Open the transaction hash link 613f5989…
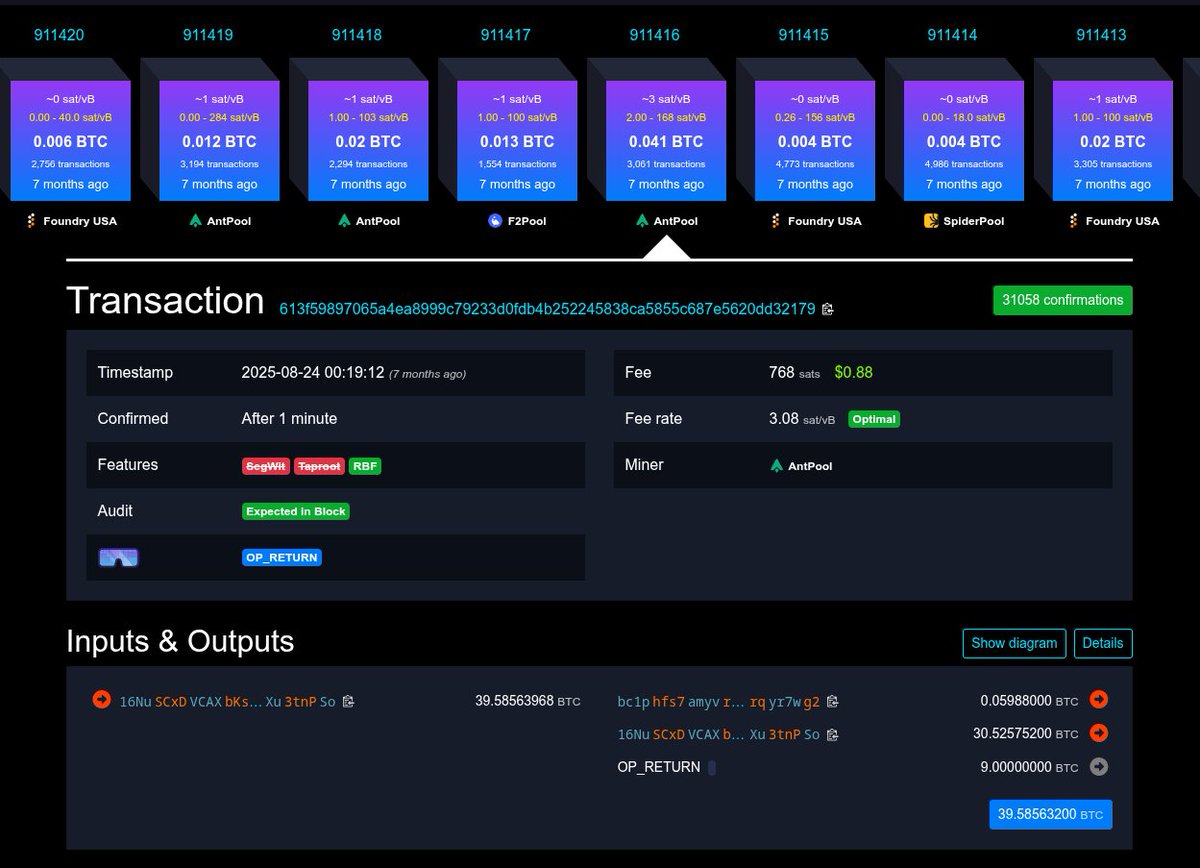 pyautogui.click(x=547, y=309)
